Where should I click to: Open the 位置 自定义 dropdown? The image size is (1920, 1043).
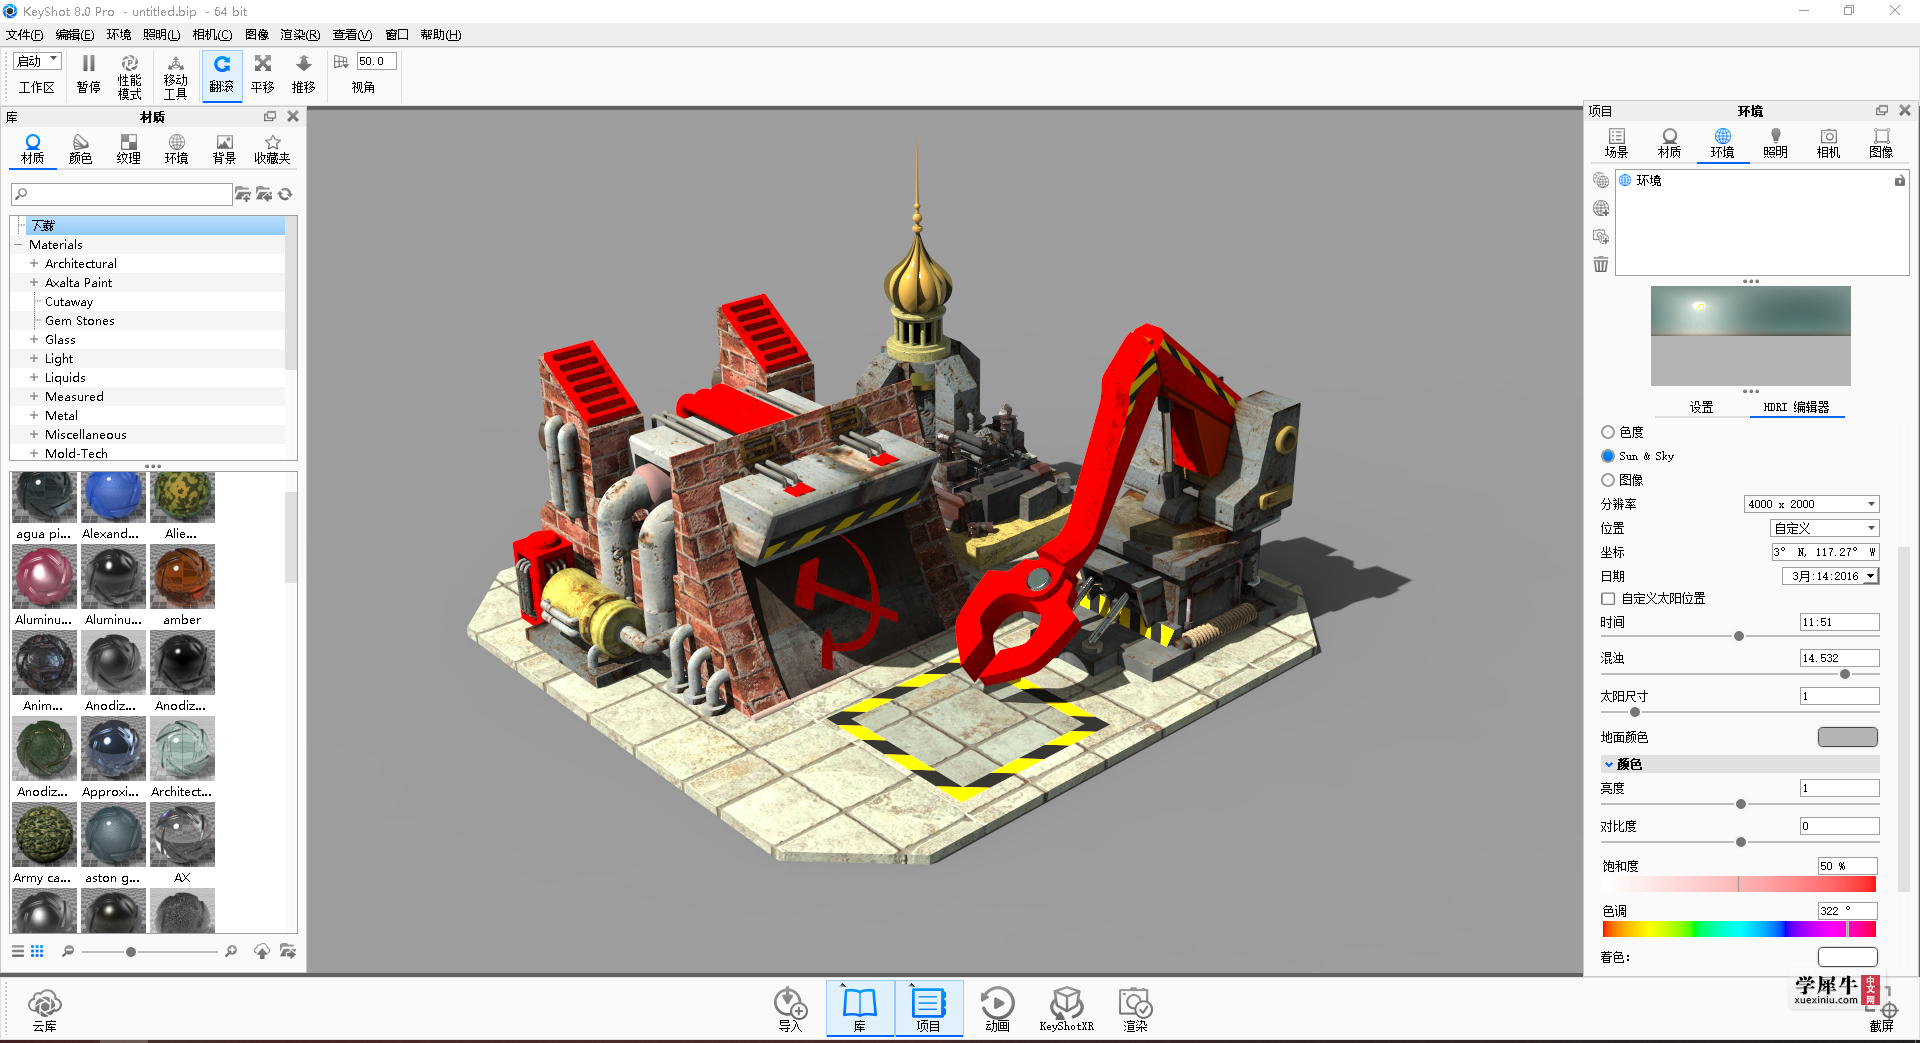click(x=1825, y=528)
